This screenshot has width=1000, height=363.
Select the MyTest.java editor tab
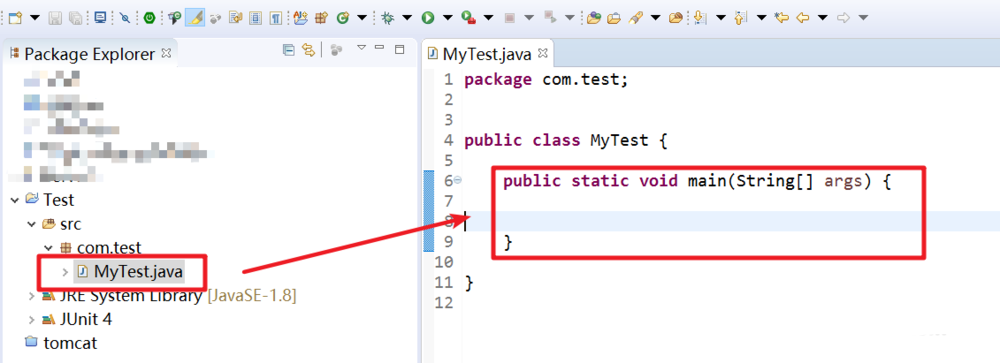(x=487, y=54)
